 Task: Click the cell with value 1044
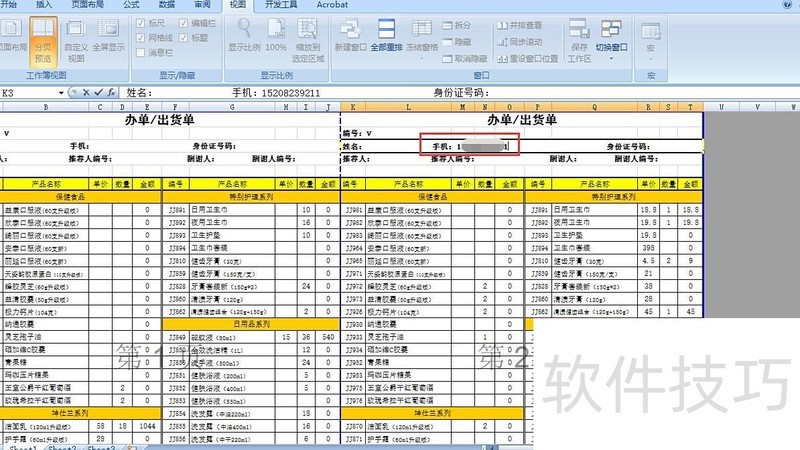[147, 426]
